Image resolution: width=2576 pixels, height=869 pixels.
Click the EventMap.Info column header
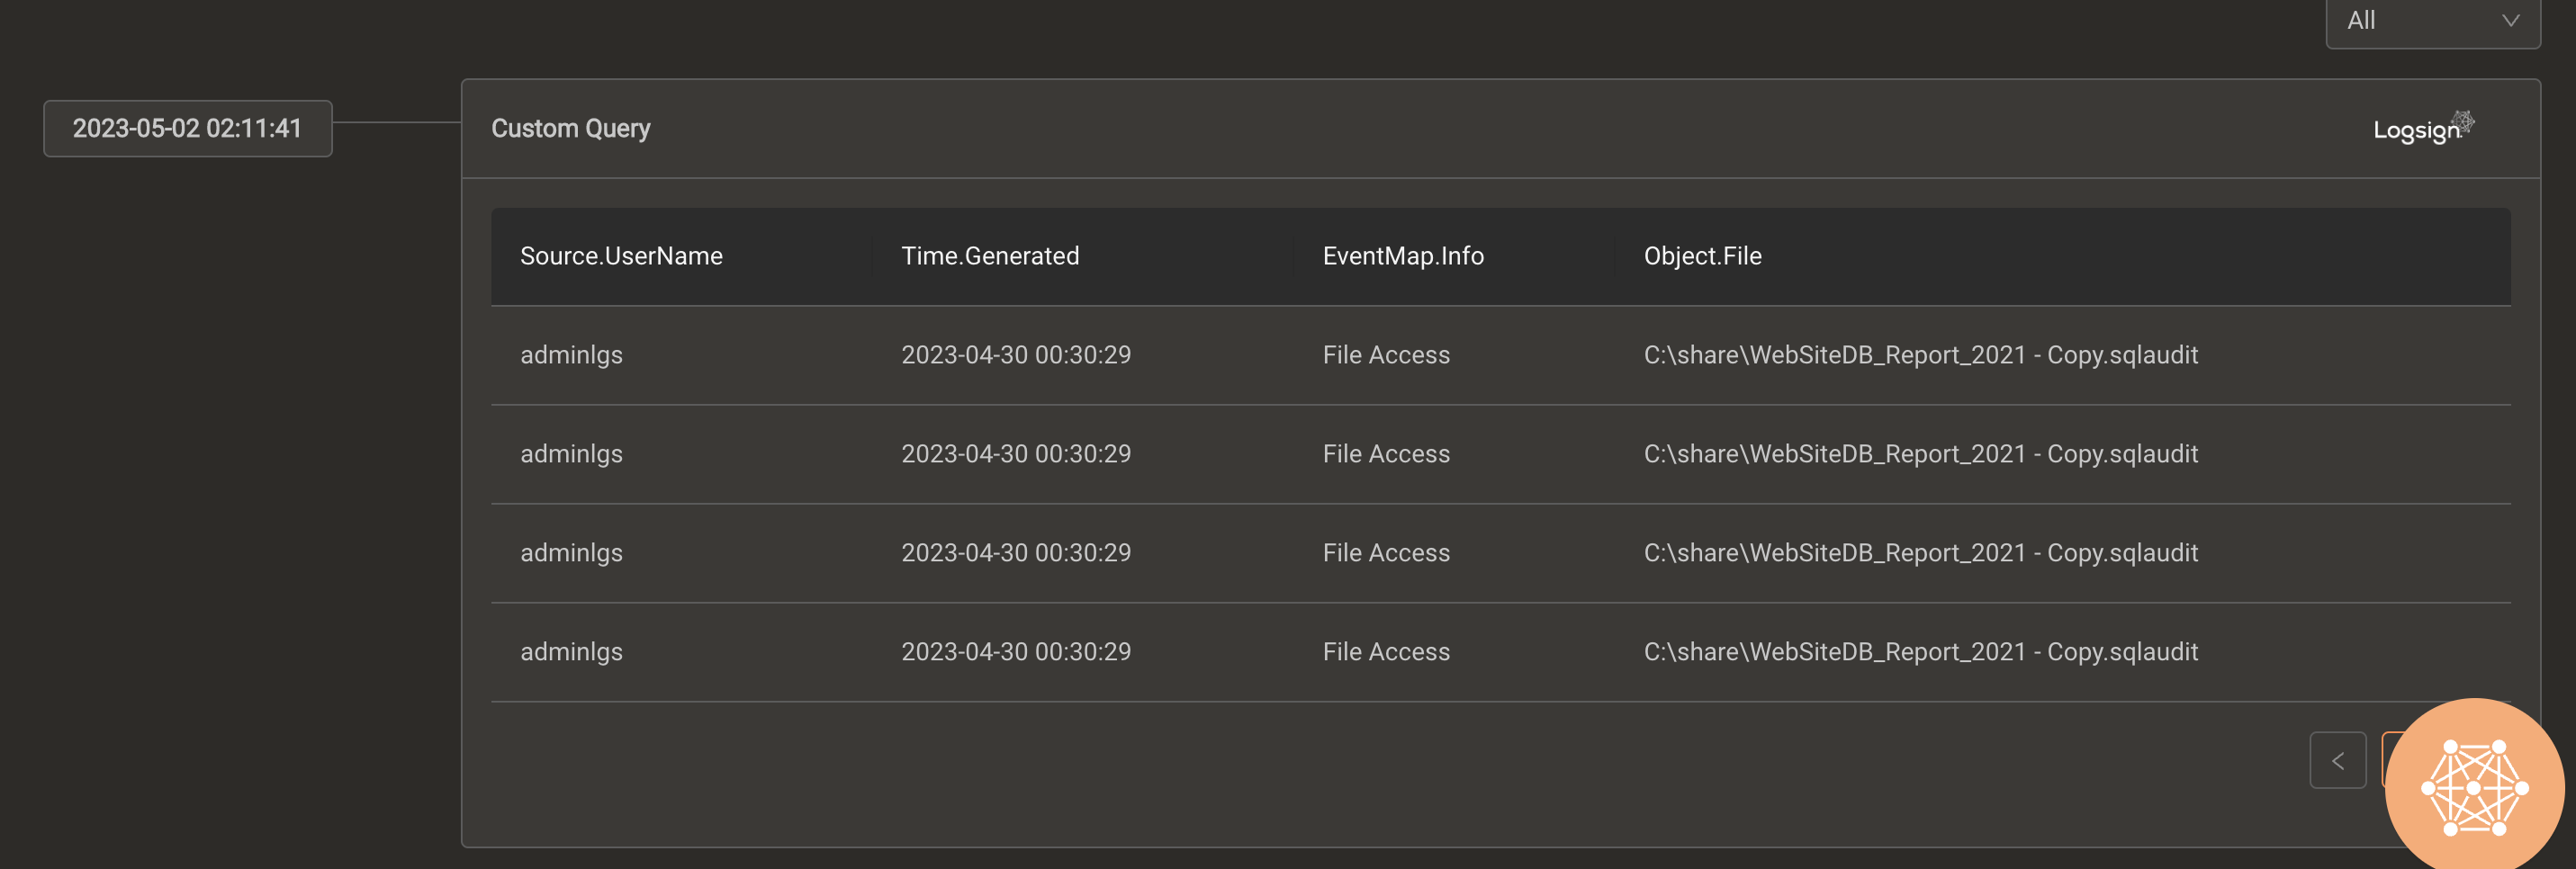pyautogui.click(x=1403, y=256)
